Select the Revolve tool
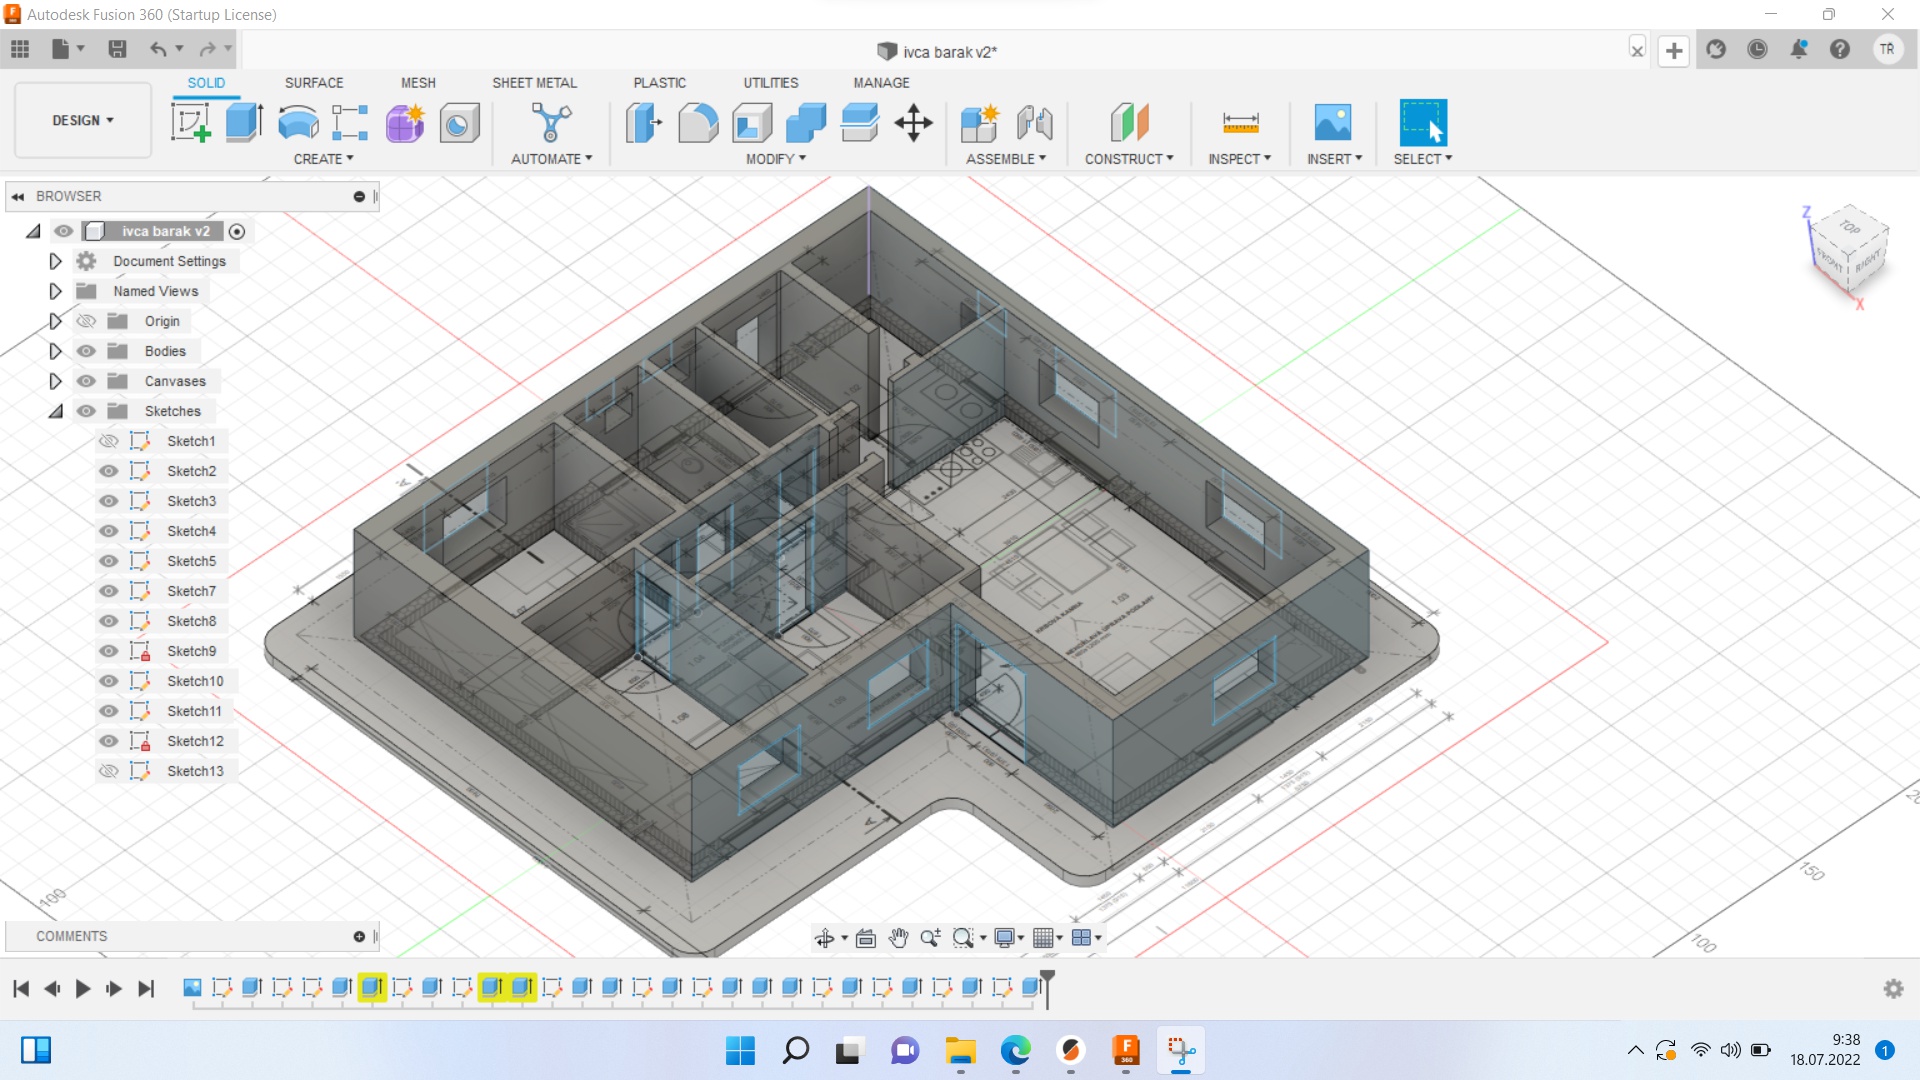The height and width of the screenshot is (1080, 1920). (298, 123)
